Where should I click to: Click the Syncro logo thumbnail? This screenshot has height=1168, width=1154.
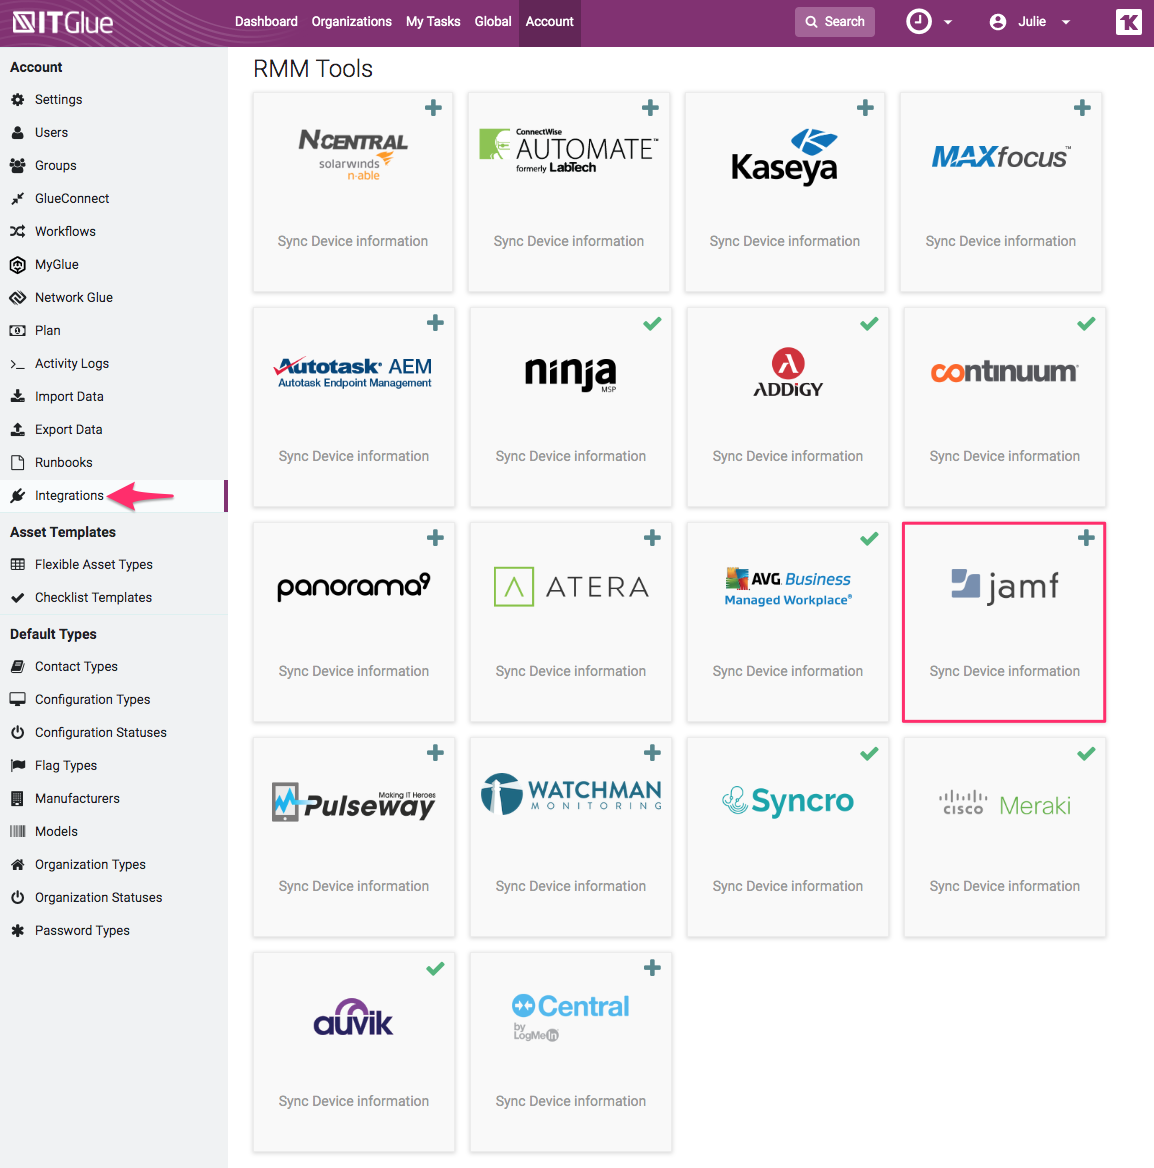787,802
